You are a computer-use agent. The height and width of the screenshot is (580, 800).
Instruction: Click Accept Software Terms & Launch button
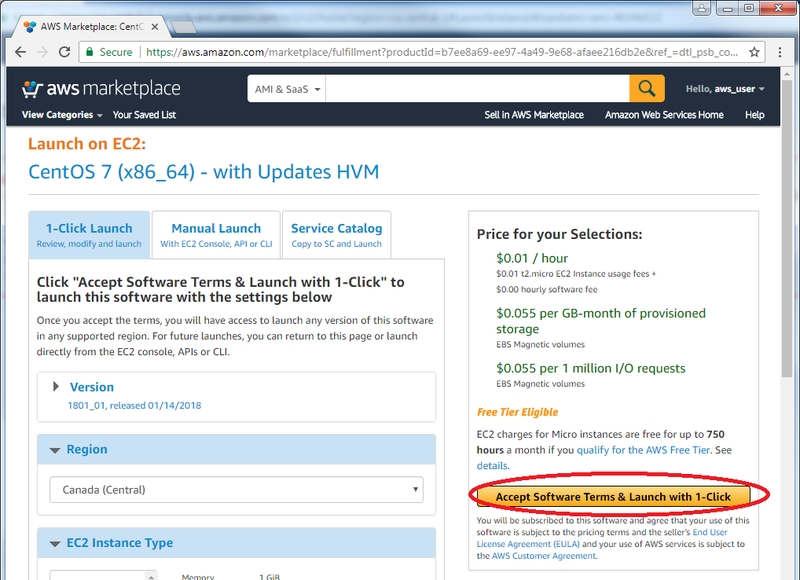[x=613, y=497]
